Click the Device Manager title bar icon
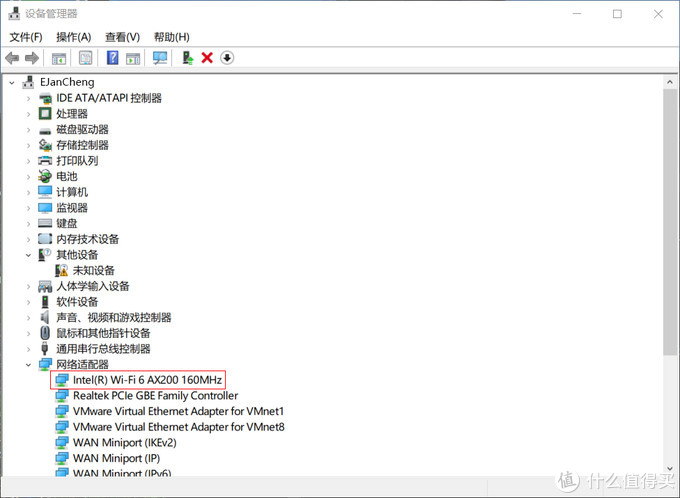The height and width of the screenshot is (498, 680). 14,13
